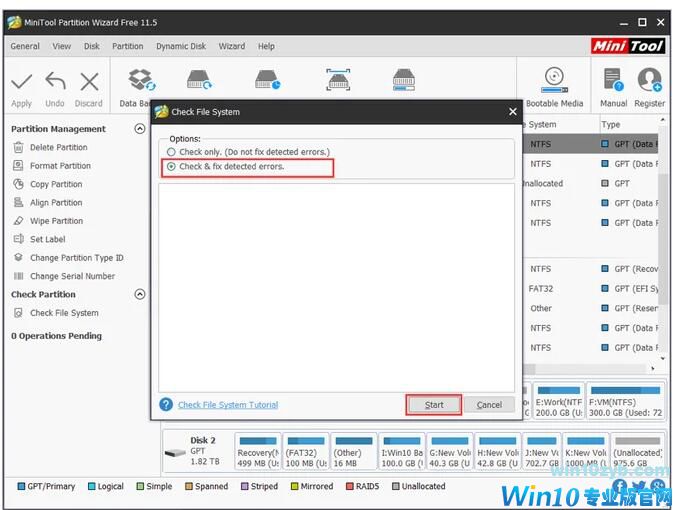Screen dimensions: 678x510
Task: Click the System column header
Action: (542, 125)
